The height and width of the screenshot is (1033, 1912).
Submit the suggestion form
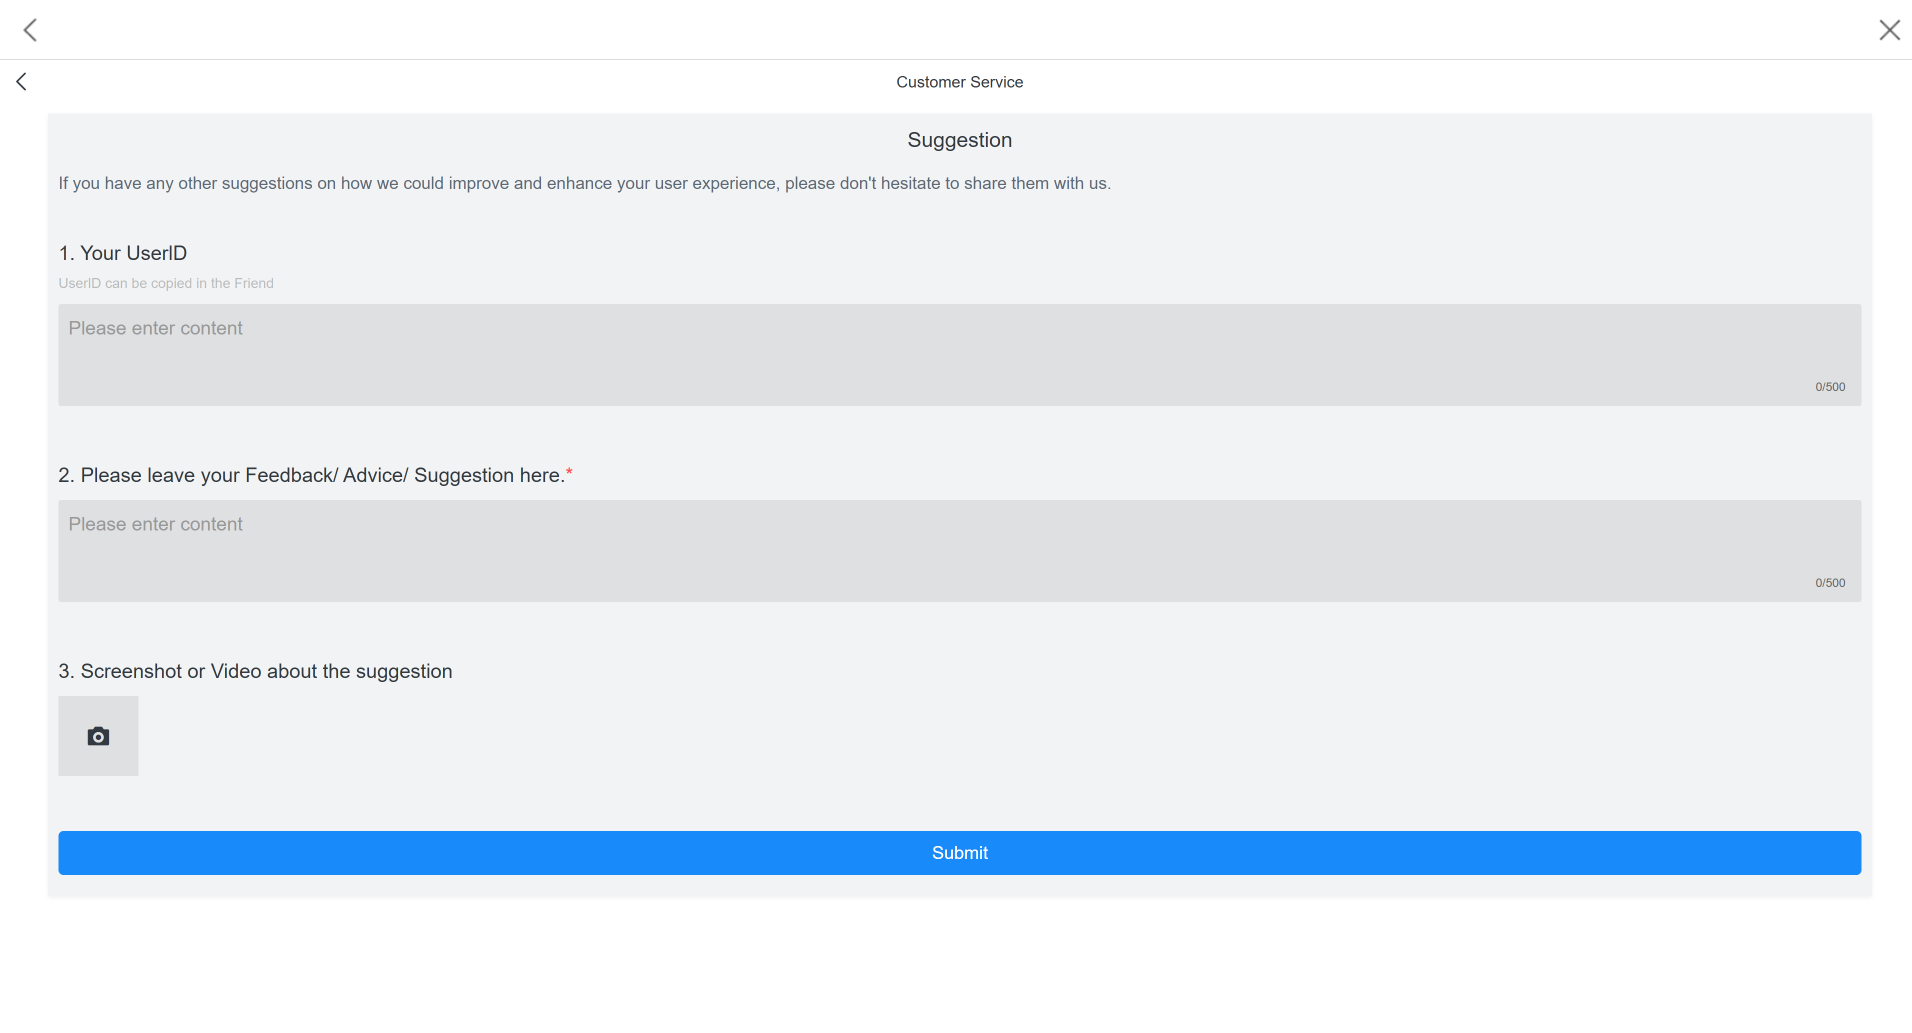click(959, 853)
